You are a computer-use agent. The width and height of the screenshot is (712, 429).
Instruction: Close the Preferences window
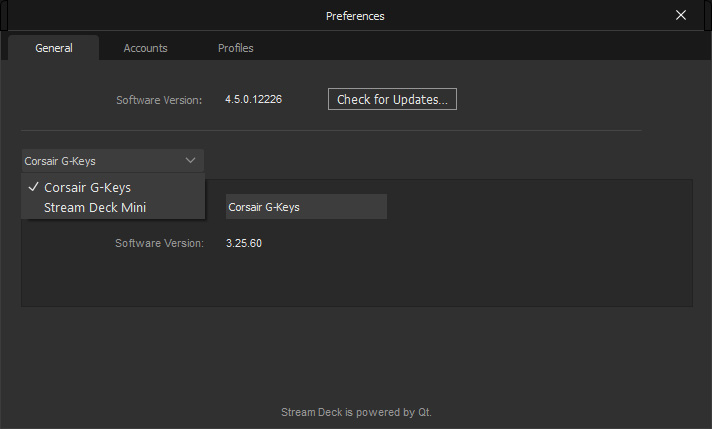click(x=681, y=15)
